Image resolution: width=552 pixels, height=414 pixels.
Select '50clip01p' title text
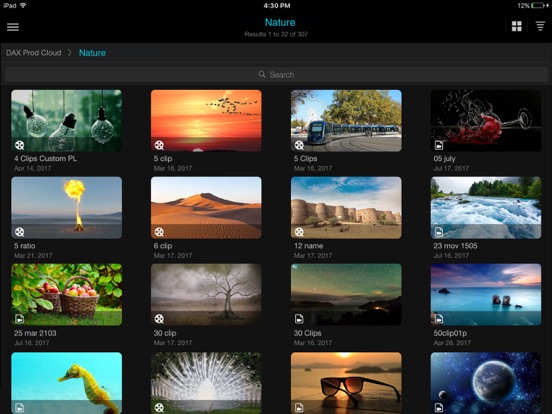click(450, 333)
